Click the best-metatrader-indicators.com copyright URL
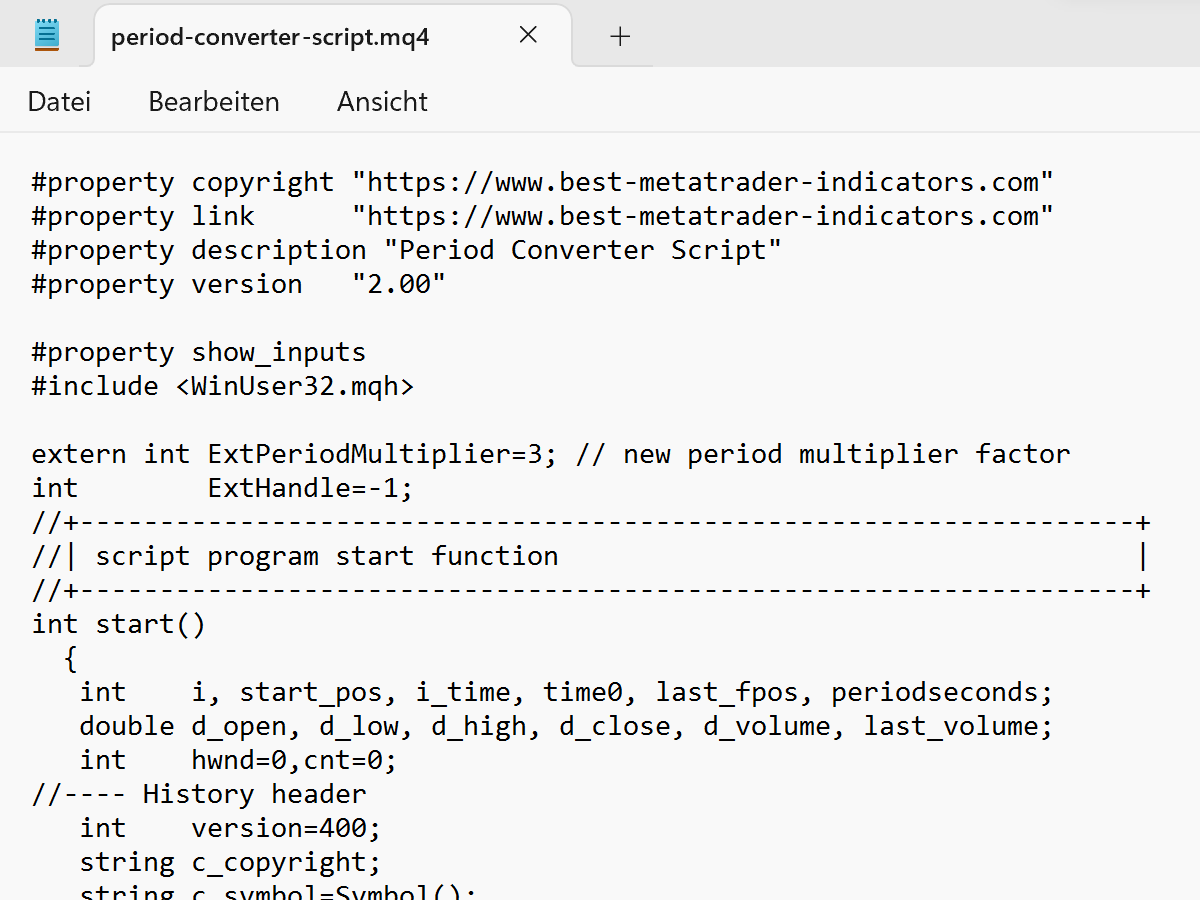 click(700, 181)
